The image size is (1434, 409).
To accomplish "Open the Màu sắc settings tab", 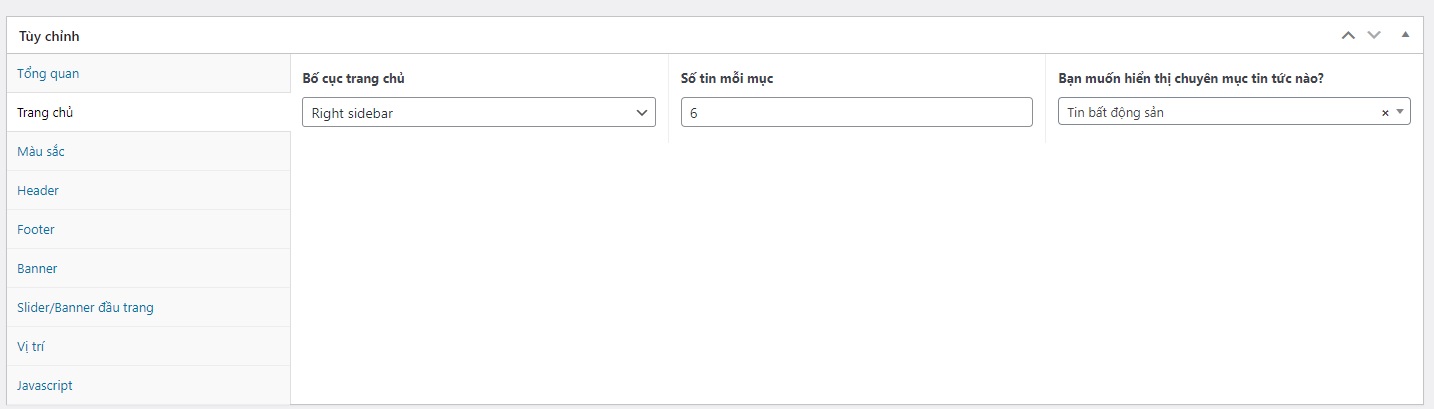I will (41, 152).
